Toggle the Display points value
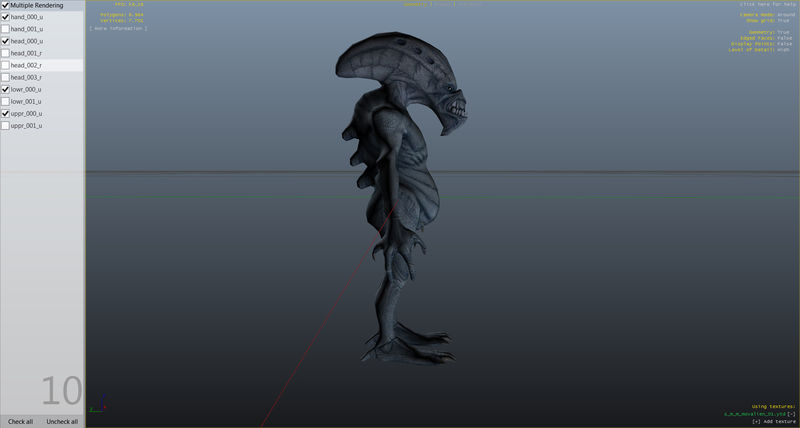Image resolution: width=800 pixels, height=428 pixels. [785, 44]
